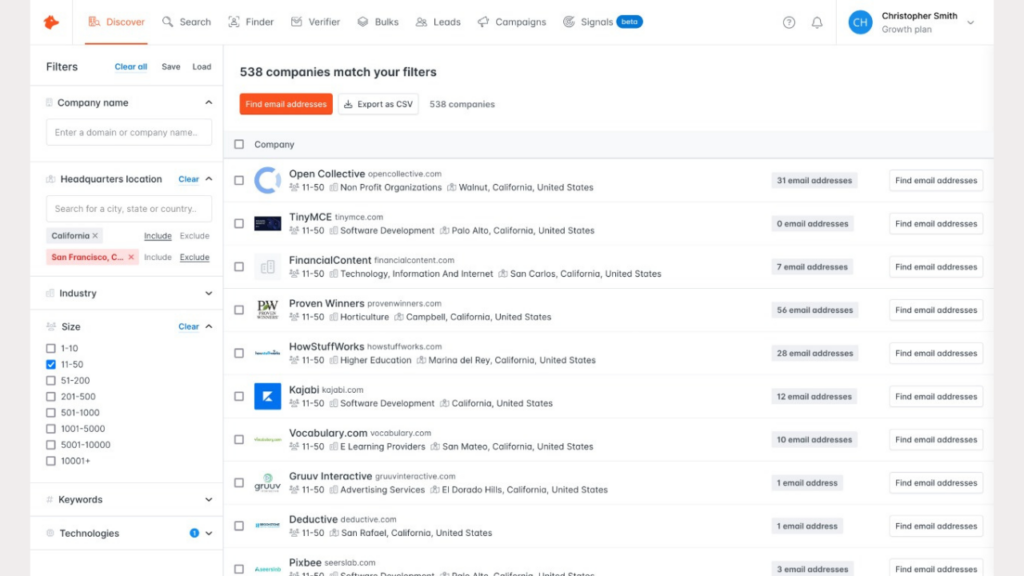Enable the 51-200 size checkbox
The image size is (1024, 576).
coord(51,381)
